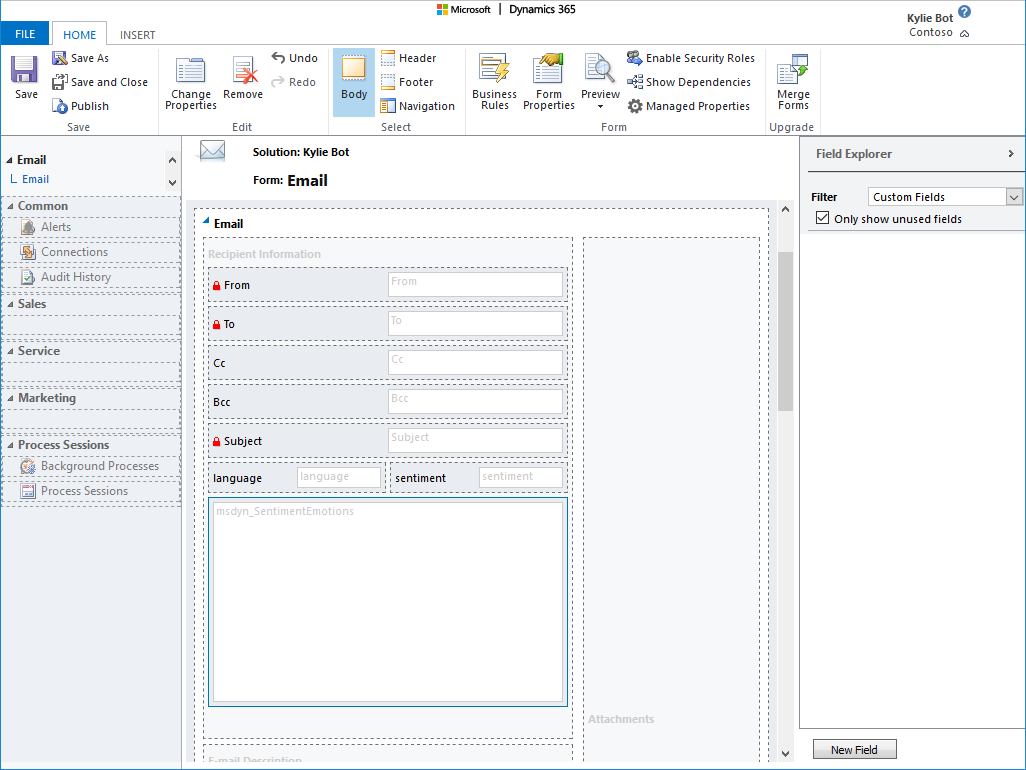
Task: Click the Publish icon
Action: tap(60, 106)
